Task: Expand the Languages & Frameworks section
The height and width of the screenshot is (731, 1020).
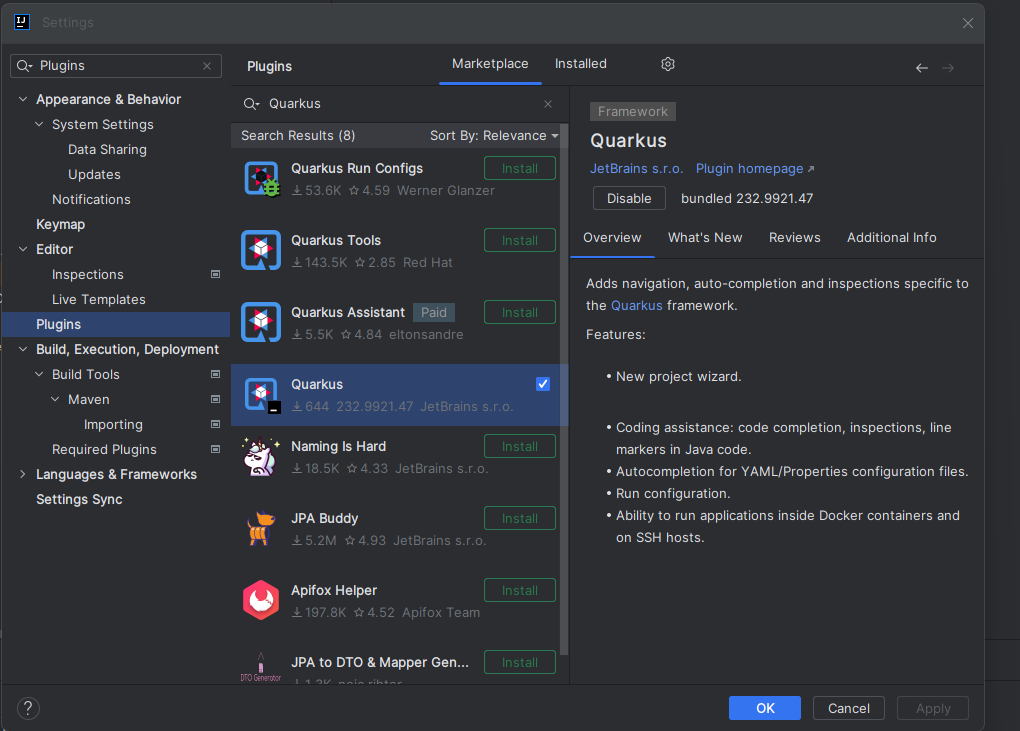Action: point(23,474)
